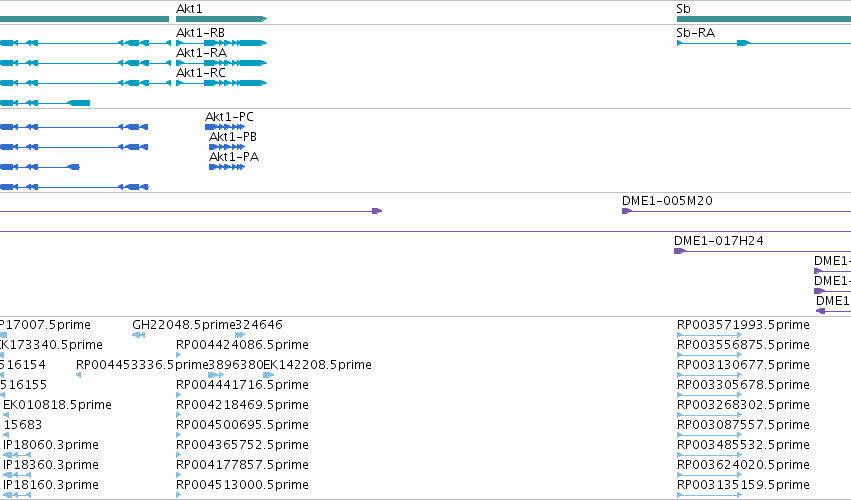Click the IP18060.3prime alignment glyph

pyautogui.click(x=17, y=455)
